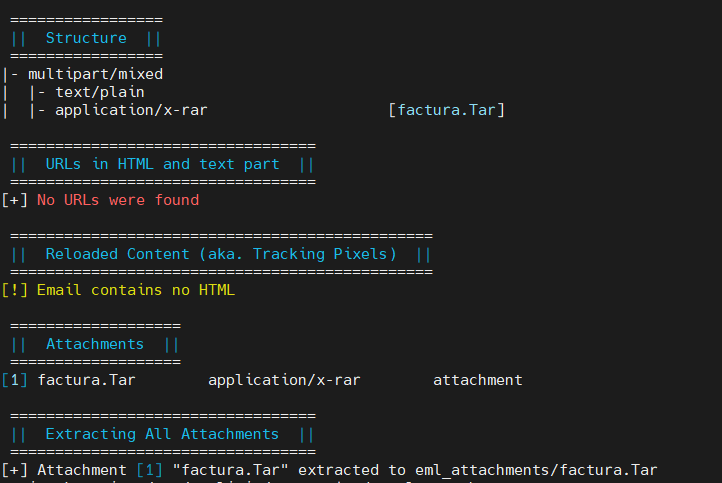Select the 'multipart/mixed' structure line

[95, 74]
